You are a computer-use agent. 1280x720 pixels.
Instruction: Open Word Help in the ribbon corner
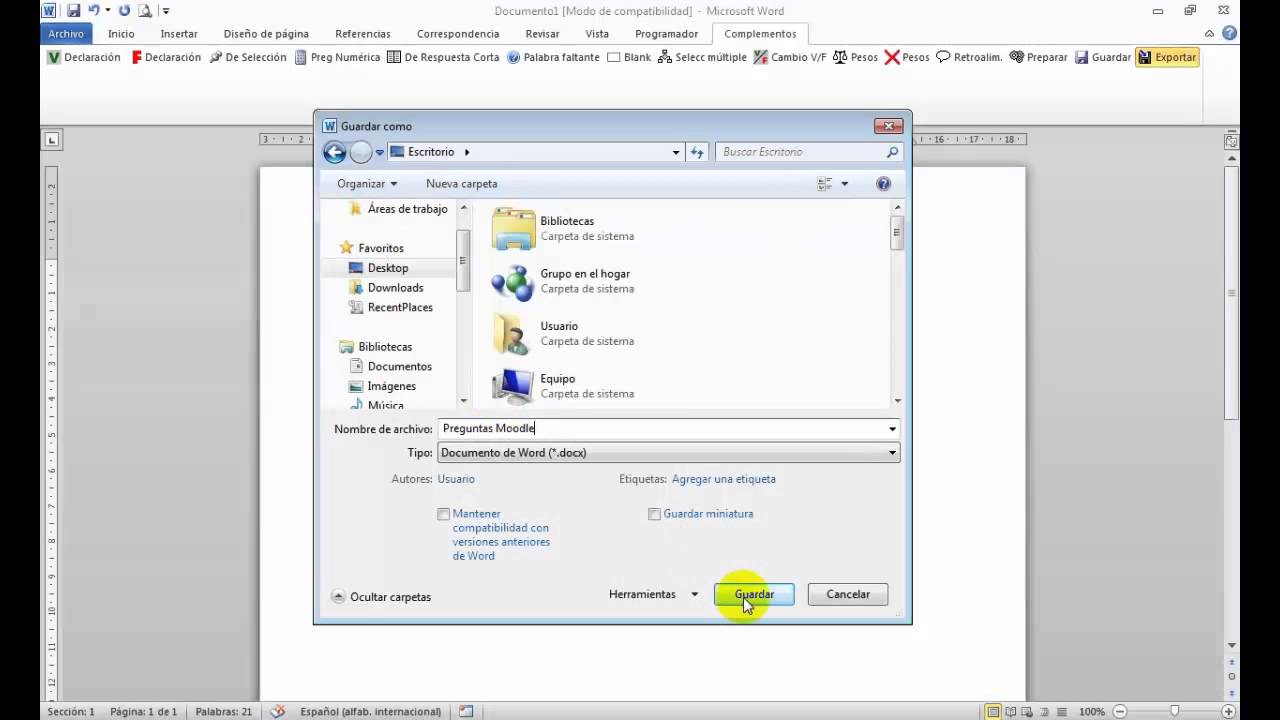(1229, 33)
